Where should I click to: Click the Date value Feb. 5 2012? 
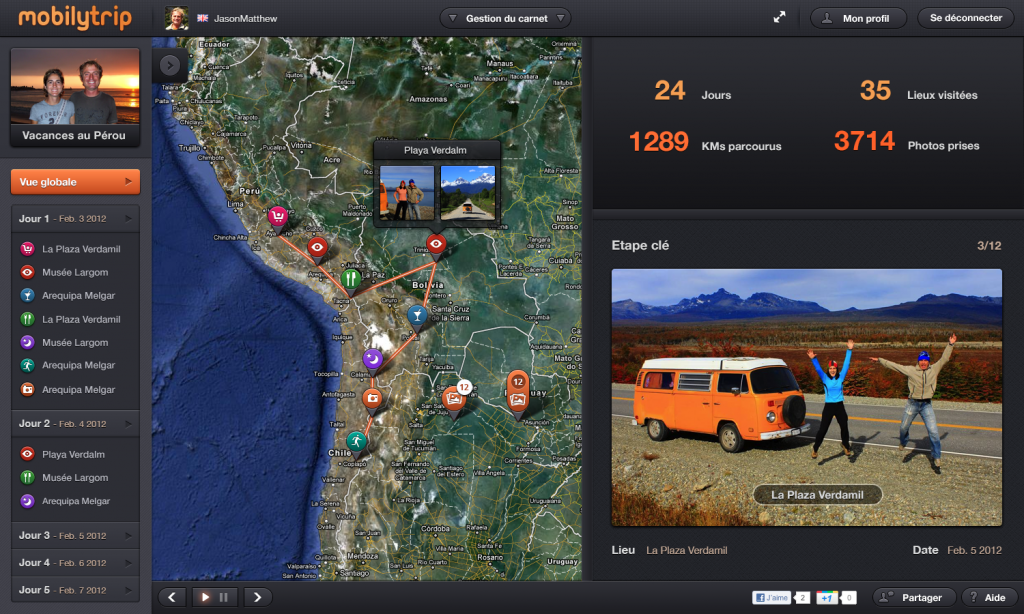pyautogui.click(x=974, y=550)
